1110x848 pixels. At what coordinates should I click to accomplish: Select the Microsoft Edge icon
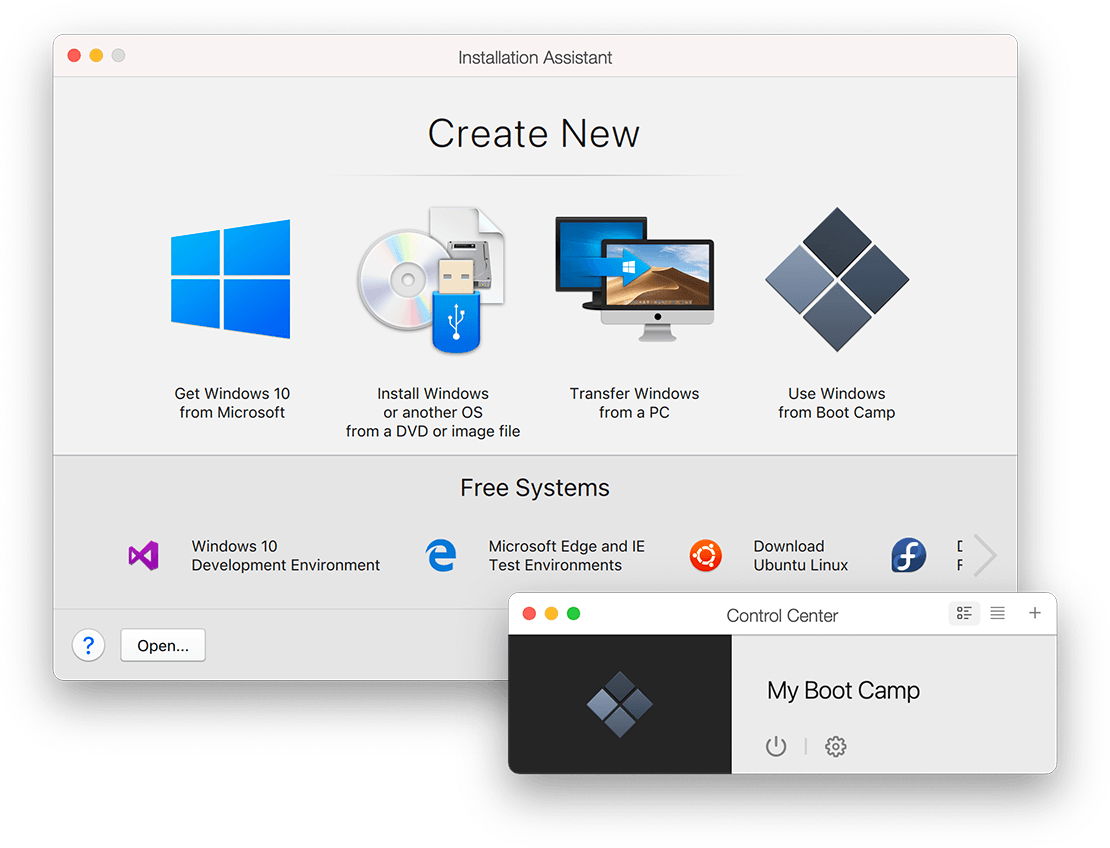[440, 556]
